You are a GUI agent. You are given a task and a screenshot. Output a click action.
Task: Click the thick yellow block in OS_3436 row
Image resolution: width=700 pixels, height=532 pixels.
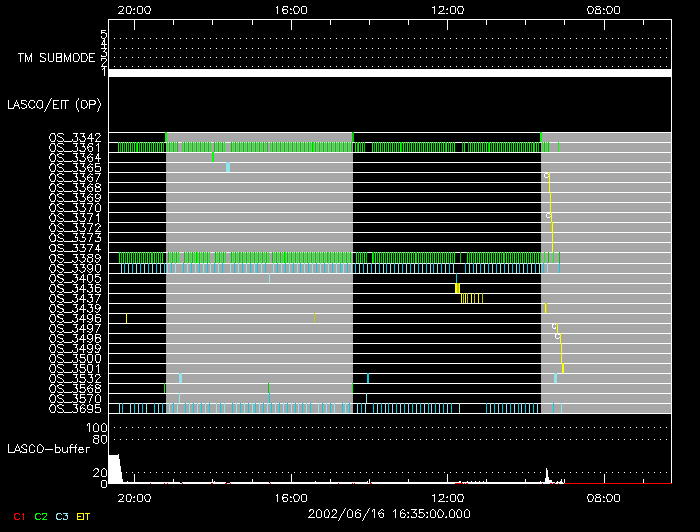(457, 288)
